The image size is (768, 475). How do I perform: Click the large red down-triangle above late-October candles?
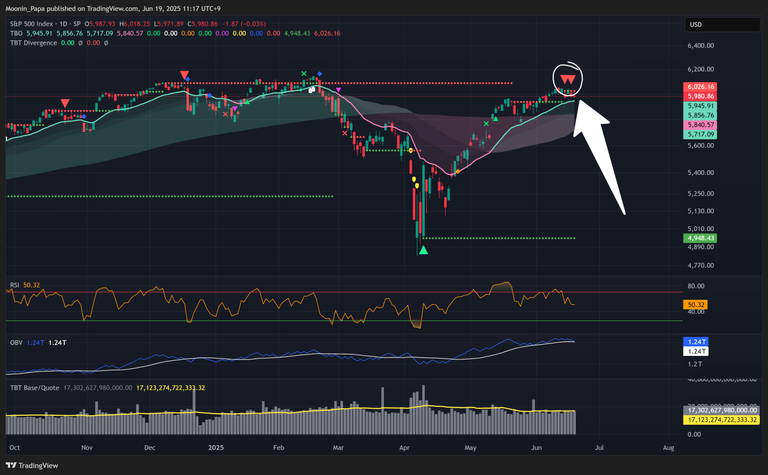click(x=65, y=103)
